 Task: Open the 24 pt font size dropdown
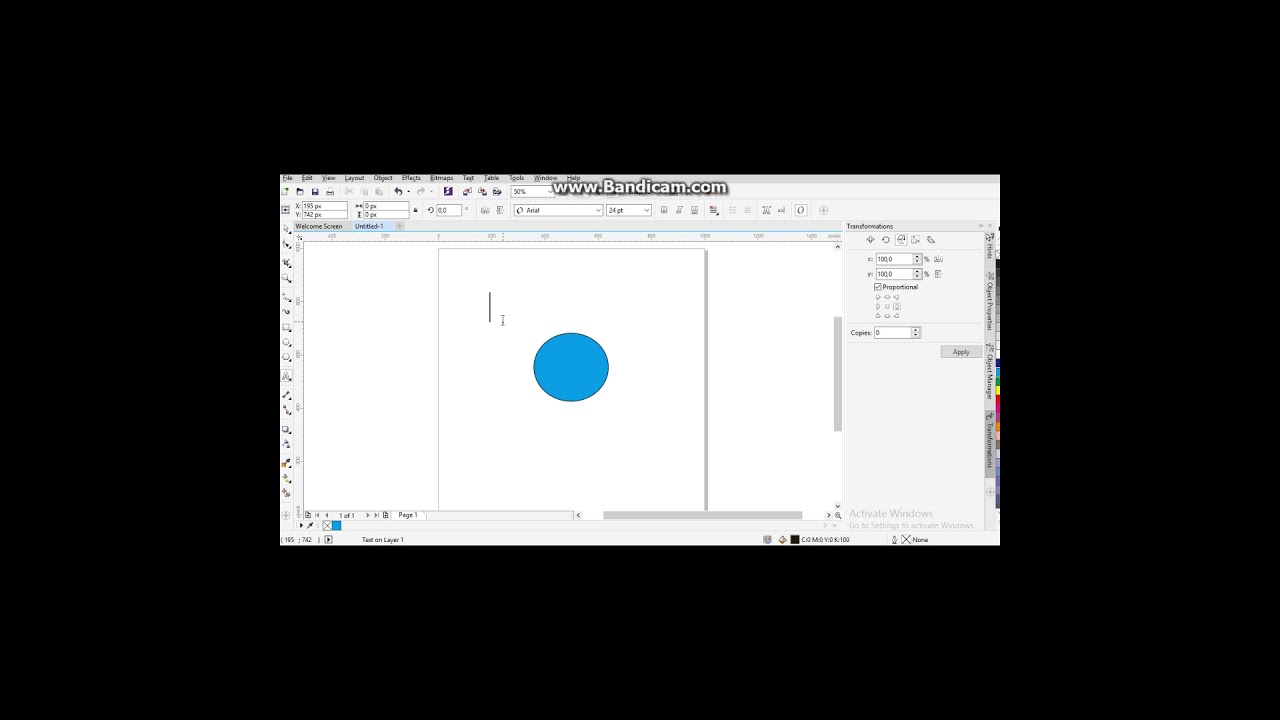point(646,210)
